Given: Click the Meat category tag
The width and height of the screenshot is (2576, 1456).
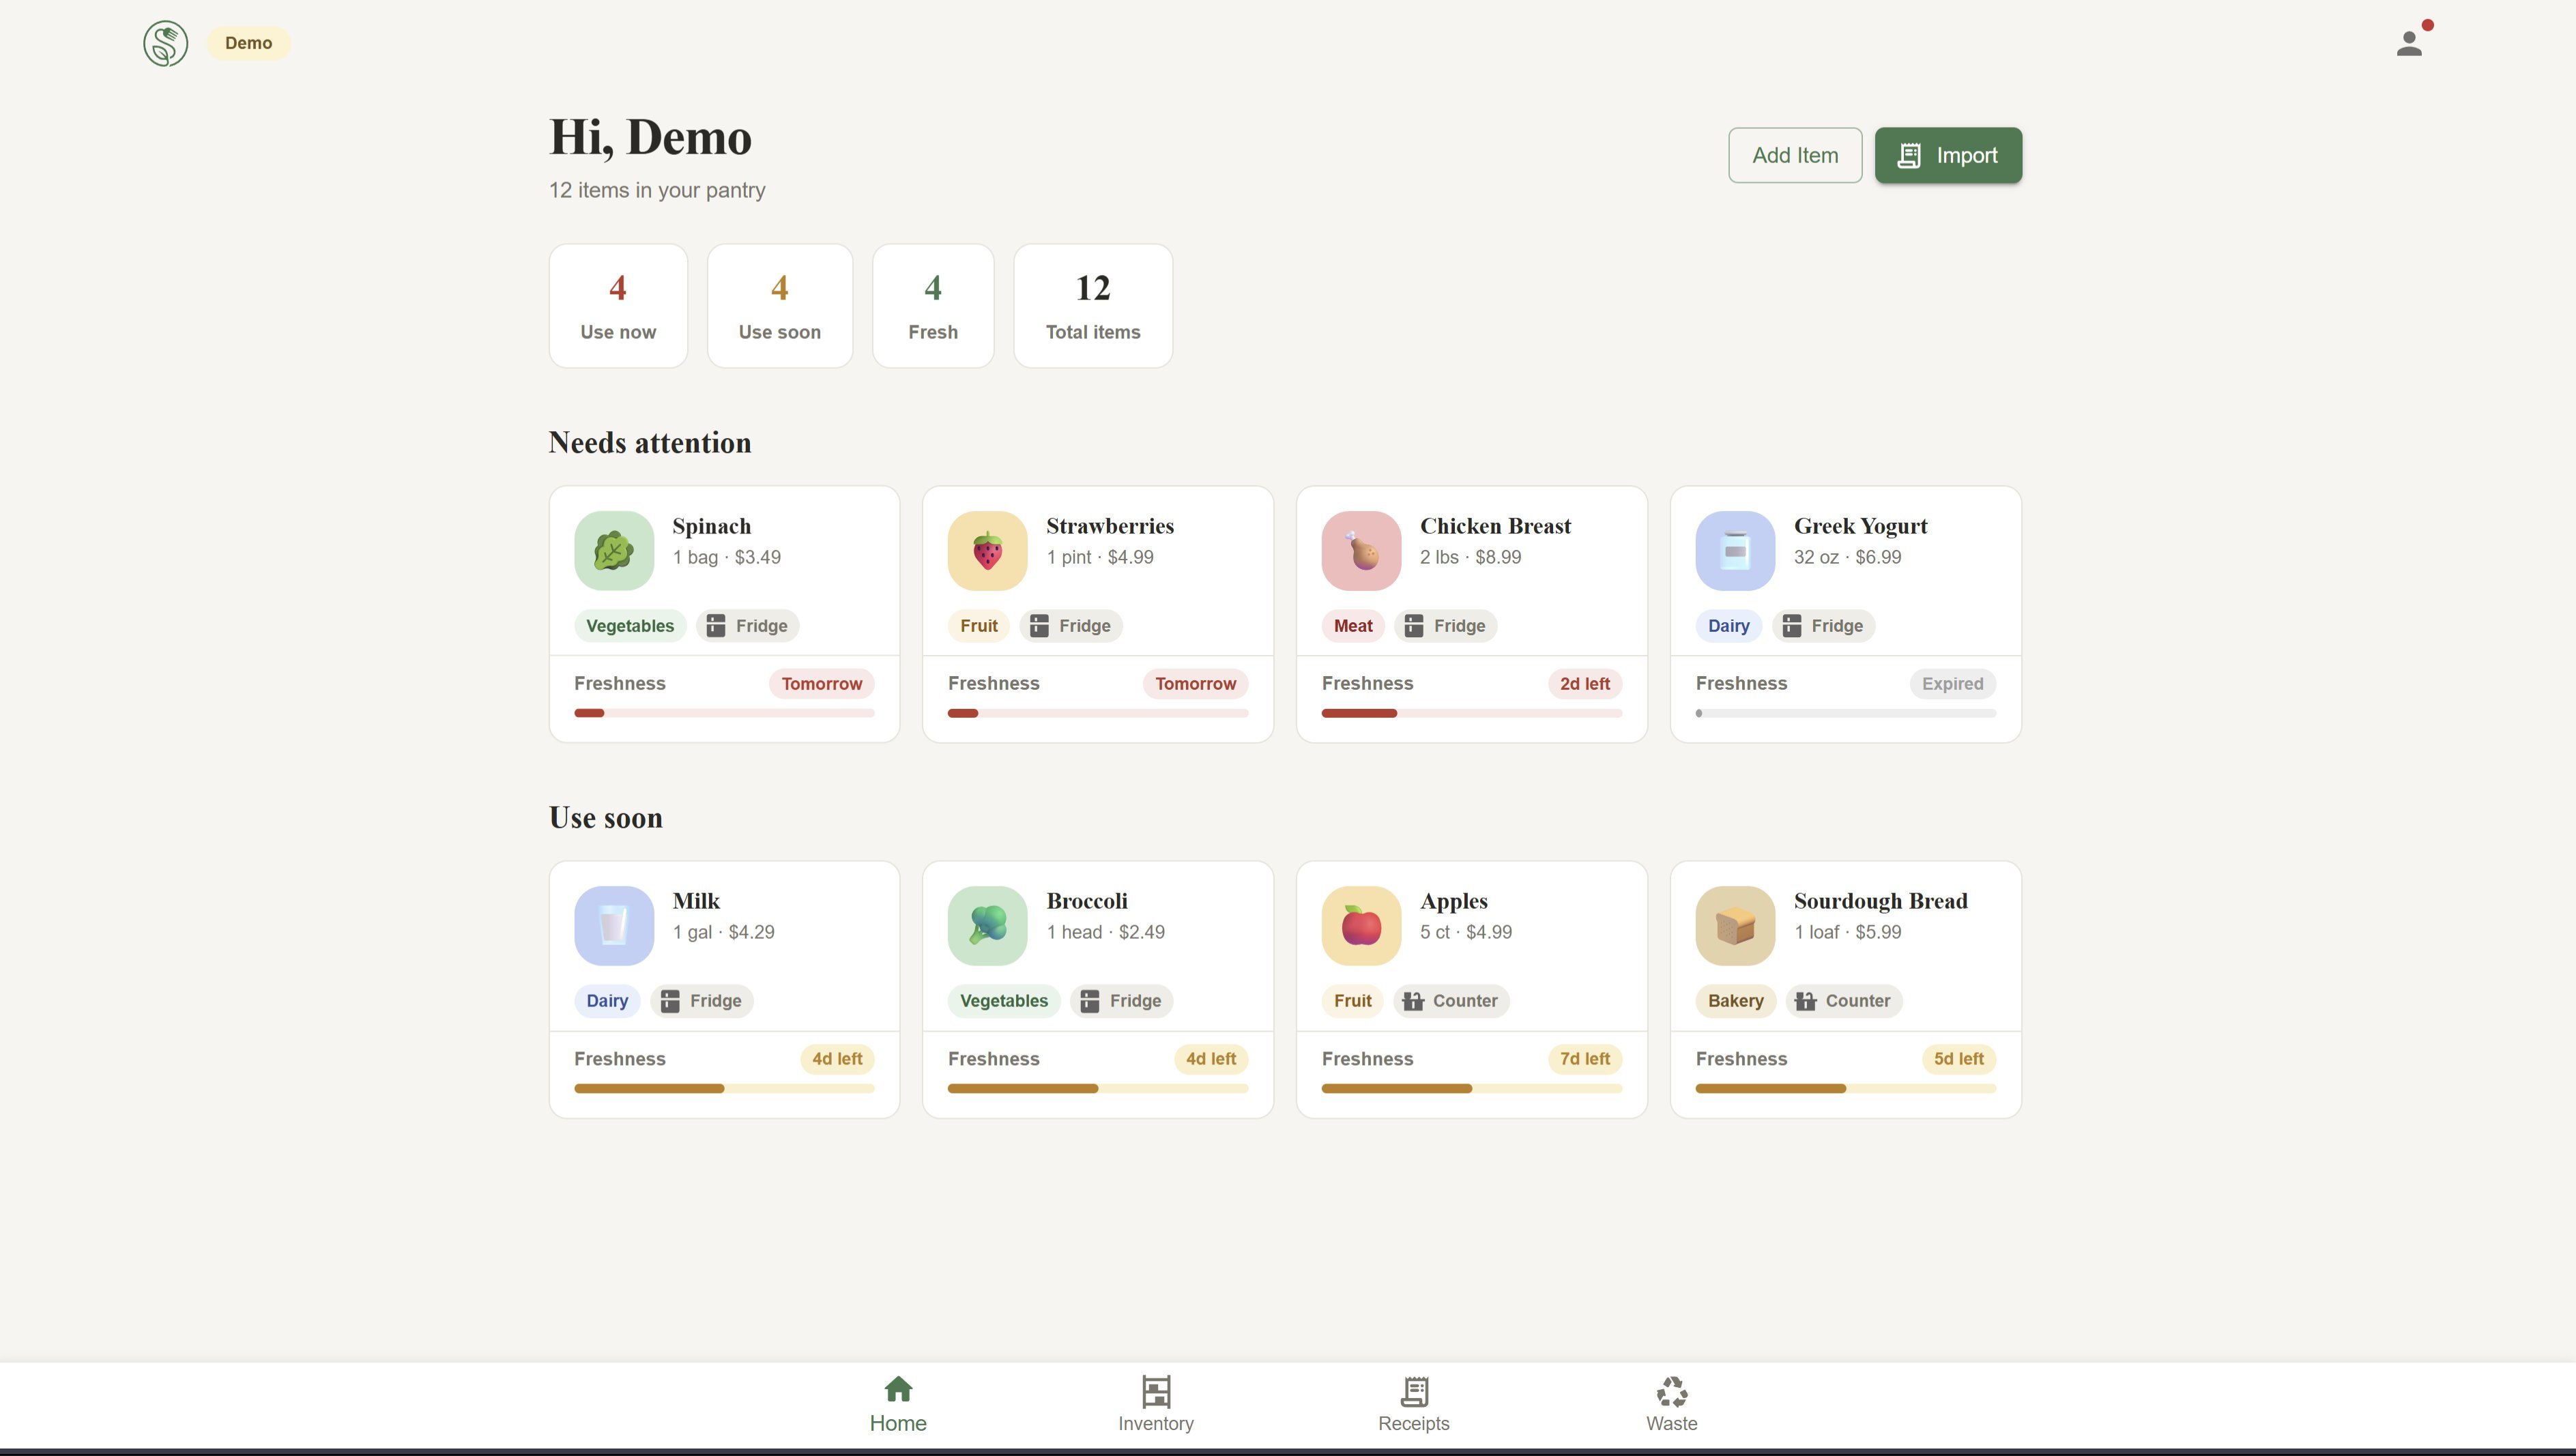Looking at the screenshot, I should pyautogui.click(x=1353, y=626).
